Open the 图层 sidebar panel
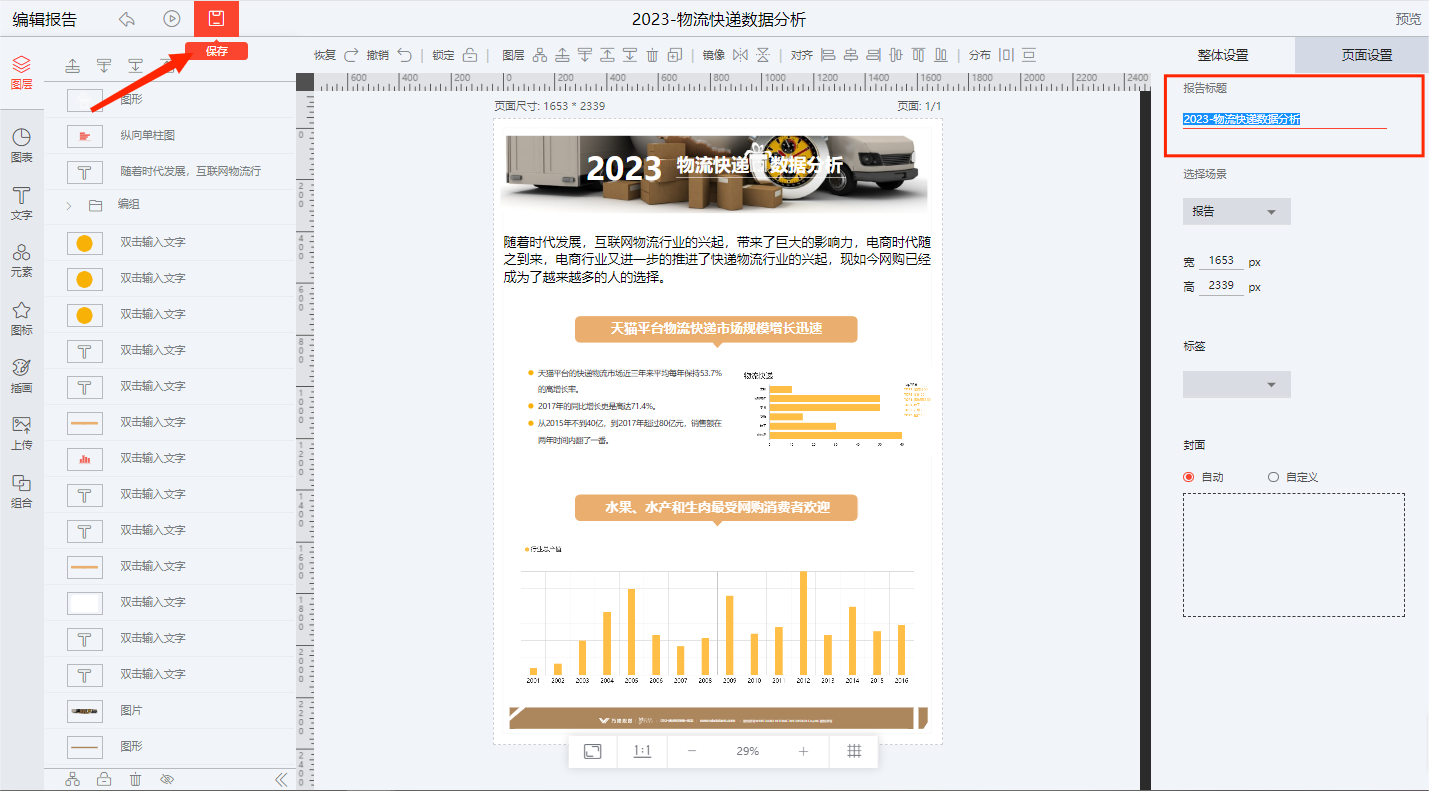 21,73
